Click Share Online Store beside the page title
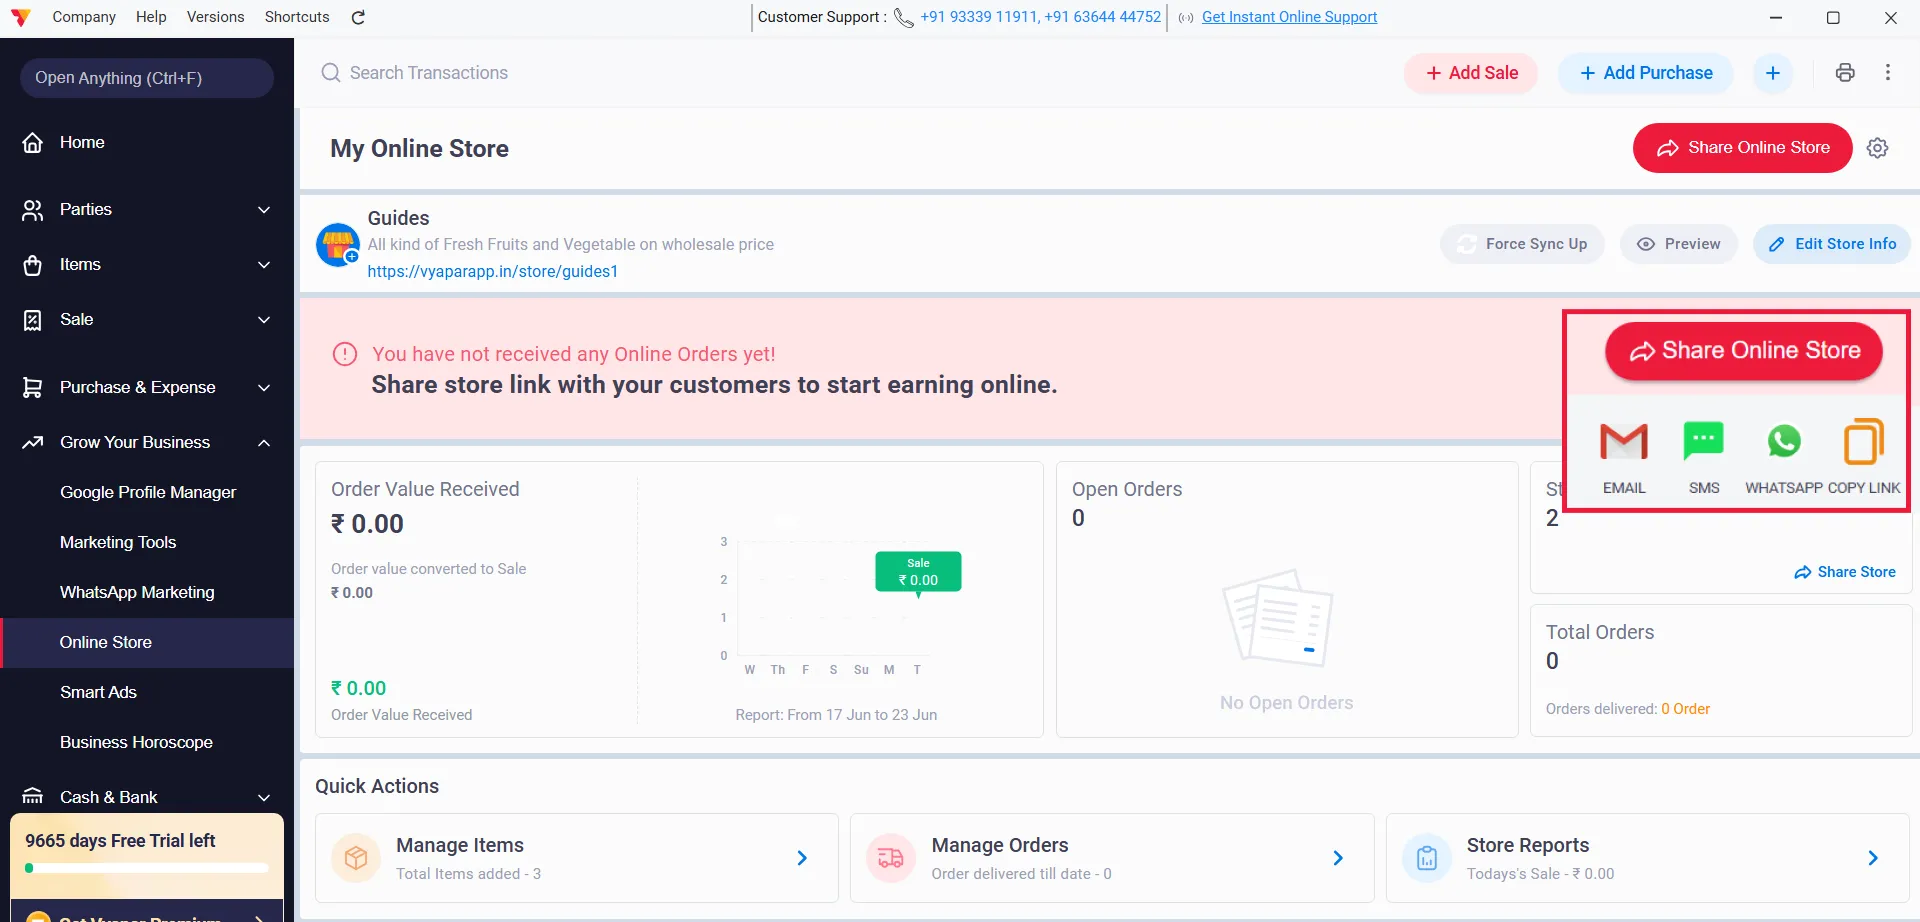This screenshot has width=1920, height=922. [x=1743, y=148]
